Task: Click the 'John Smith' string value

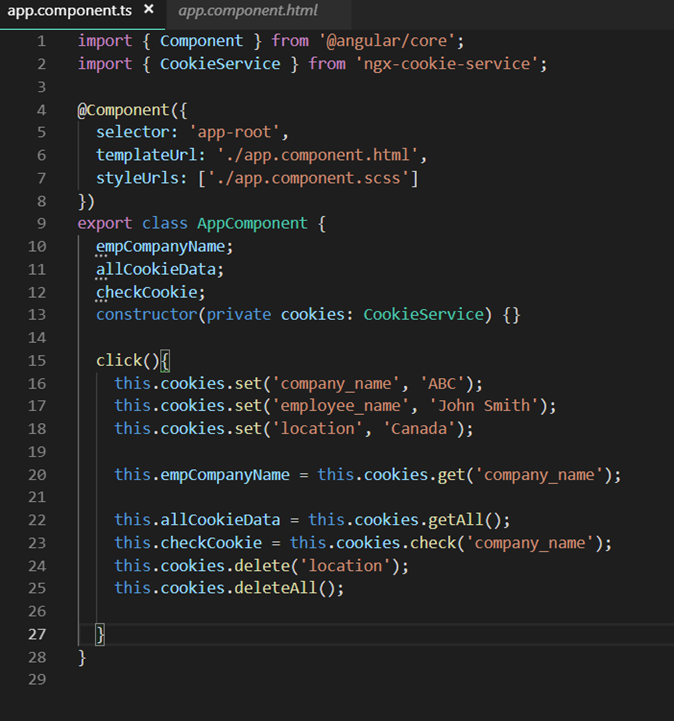Action: pos(484,406)
